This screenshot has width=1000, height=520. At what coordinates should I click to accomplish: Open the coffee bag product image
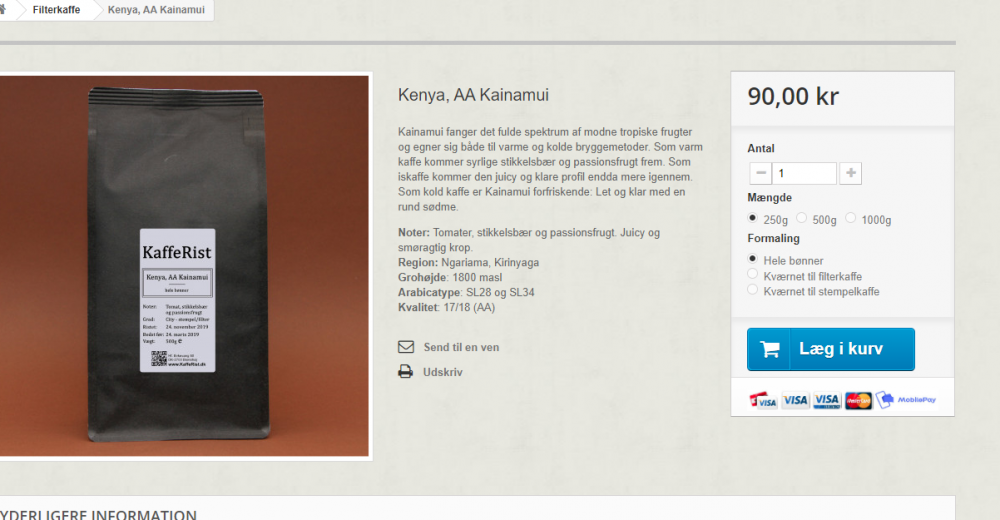tap(184, 266)
